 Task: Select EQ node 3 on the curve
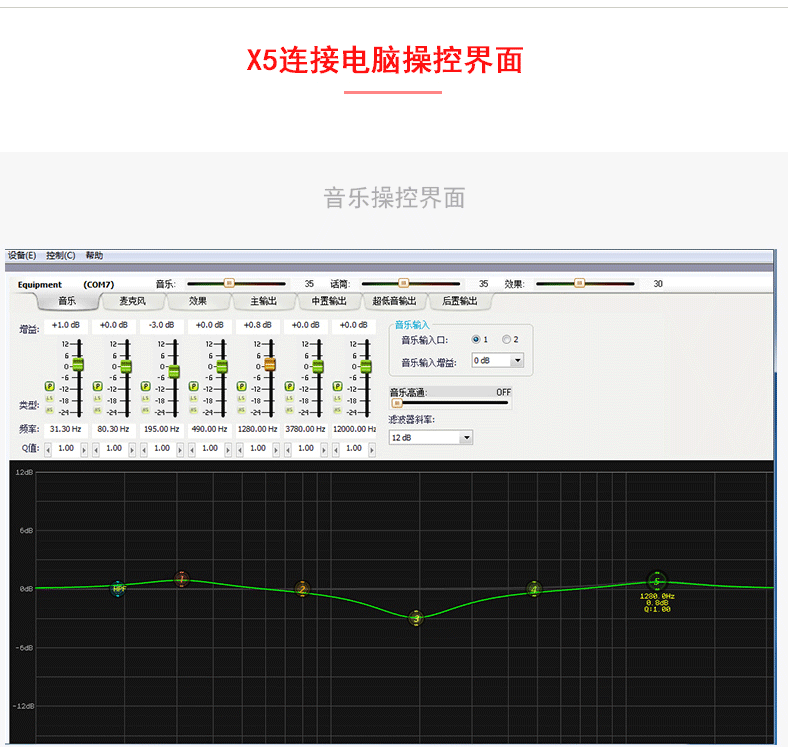click(416, 618)
